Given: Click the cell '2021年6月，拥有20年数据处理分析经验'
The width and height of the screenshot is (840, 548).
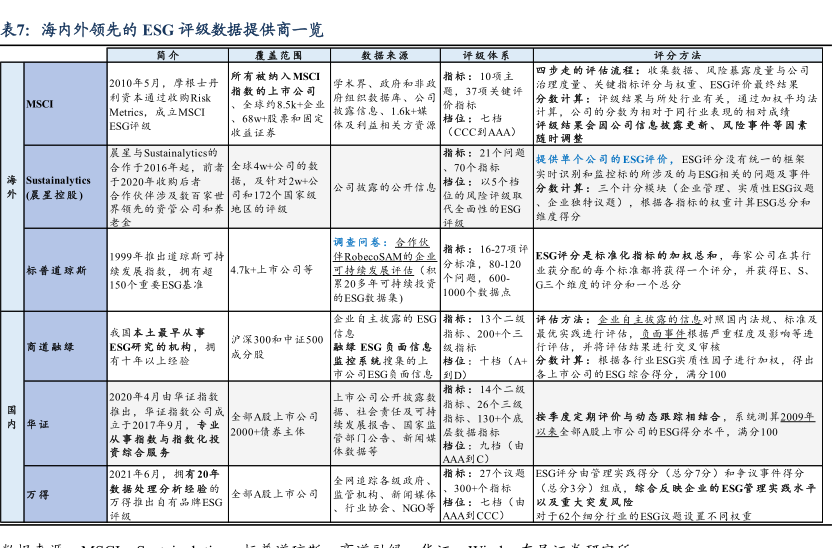Looking at the screenshot, I should click(x=168, y=494).
